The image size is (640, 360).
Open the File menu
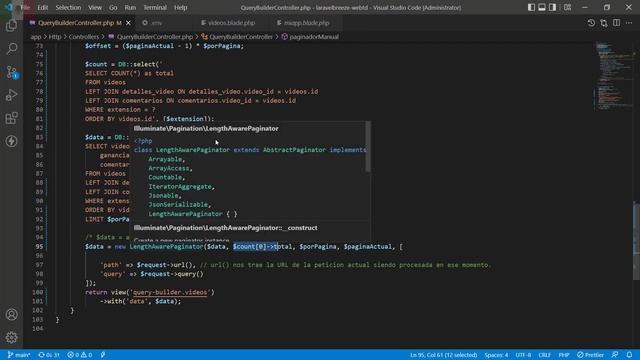click(25, 7)
